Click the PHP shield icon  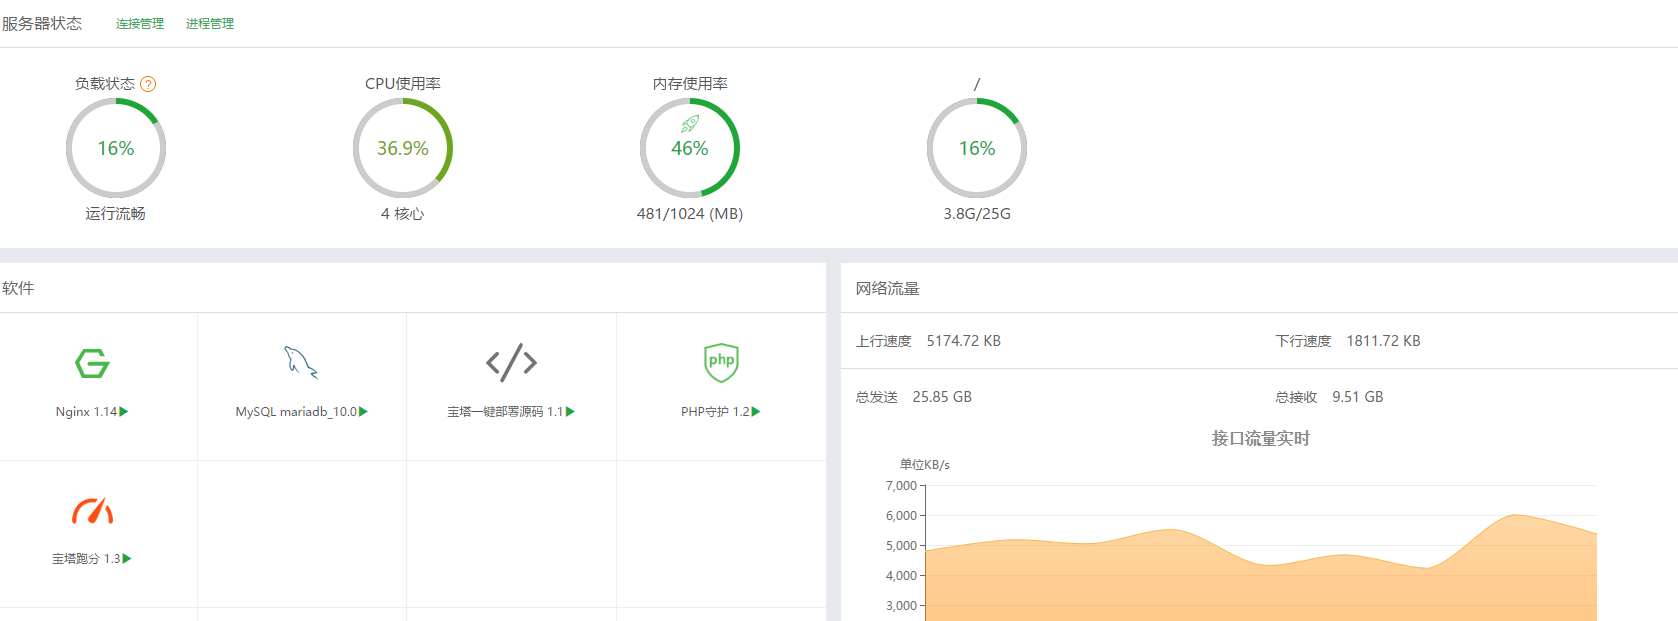721,363
